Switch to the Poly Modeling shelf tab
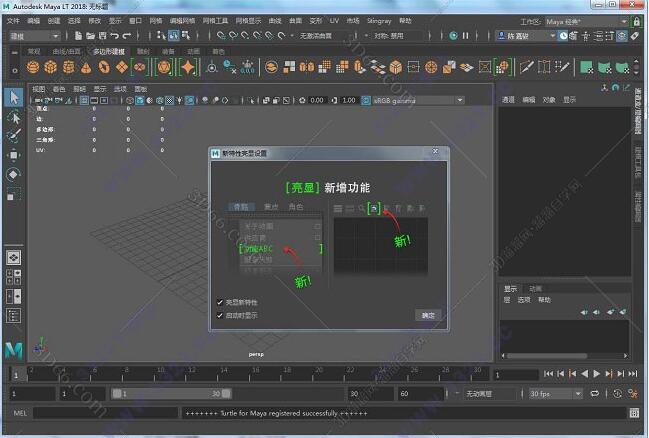The height and width of the screenshot is (438, 649). (109, 51)
